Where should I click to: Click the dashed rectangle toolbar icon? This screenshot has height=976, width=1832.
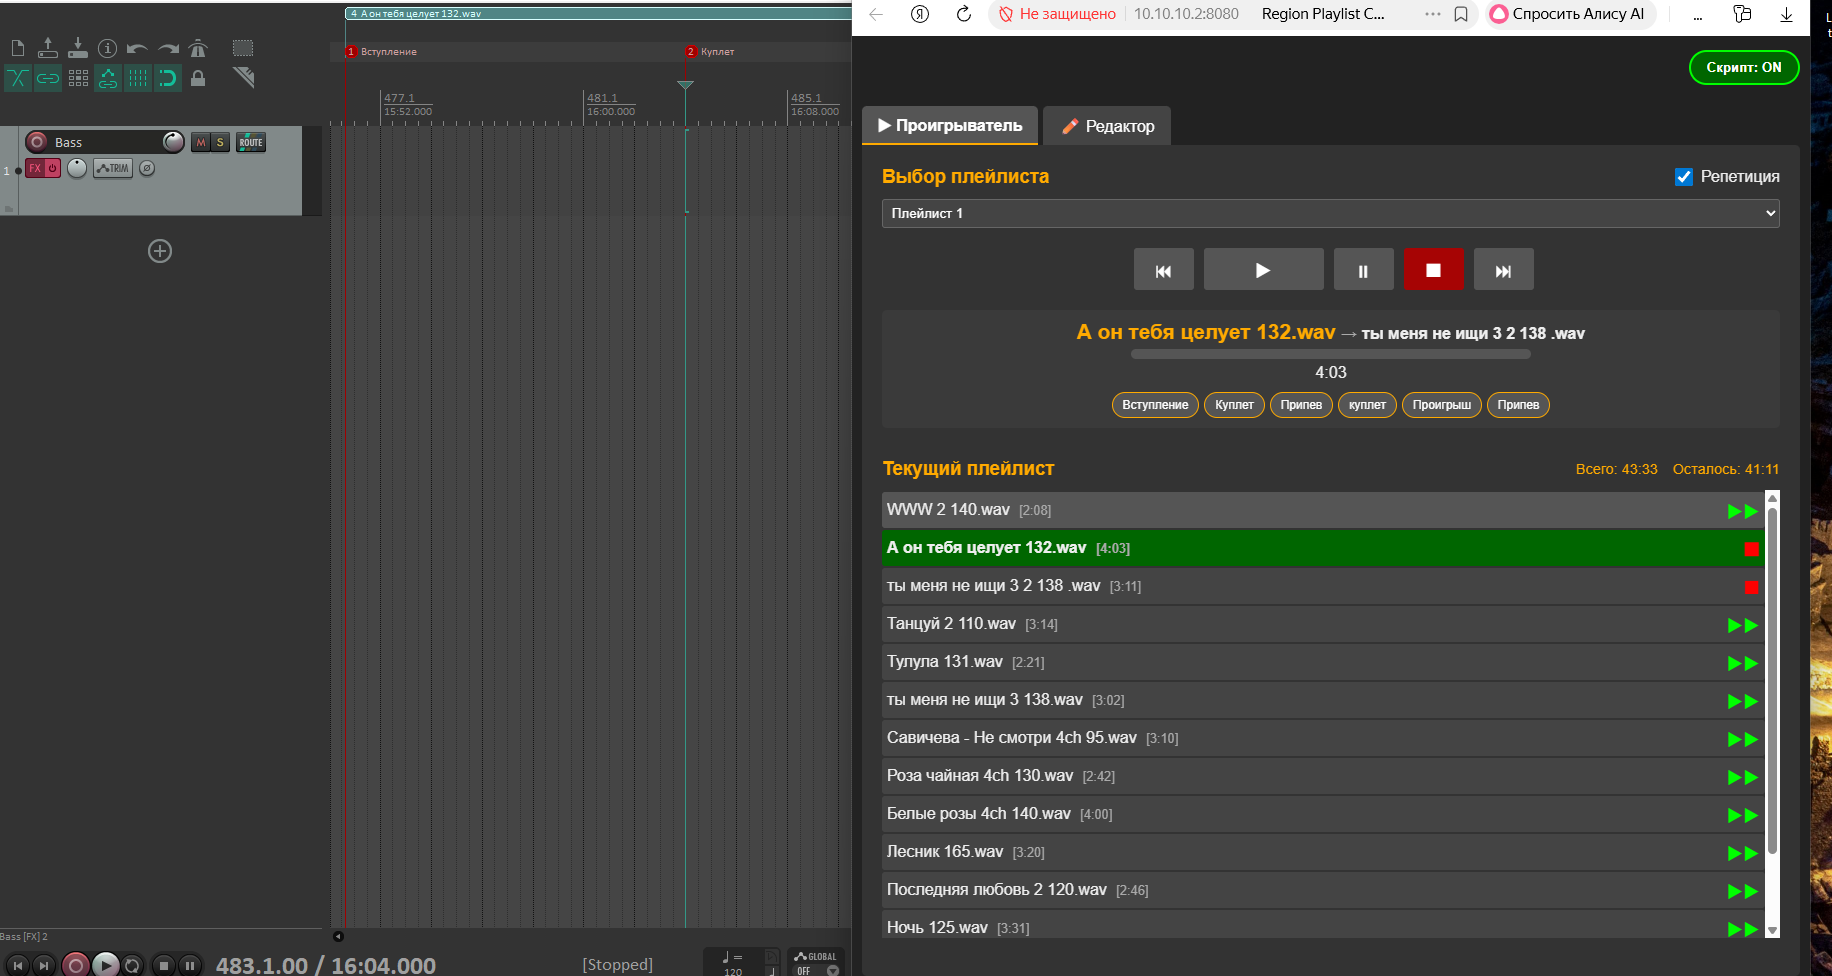pyautogui.click(x=243, y=48)
